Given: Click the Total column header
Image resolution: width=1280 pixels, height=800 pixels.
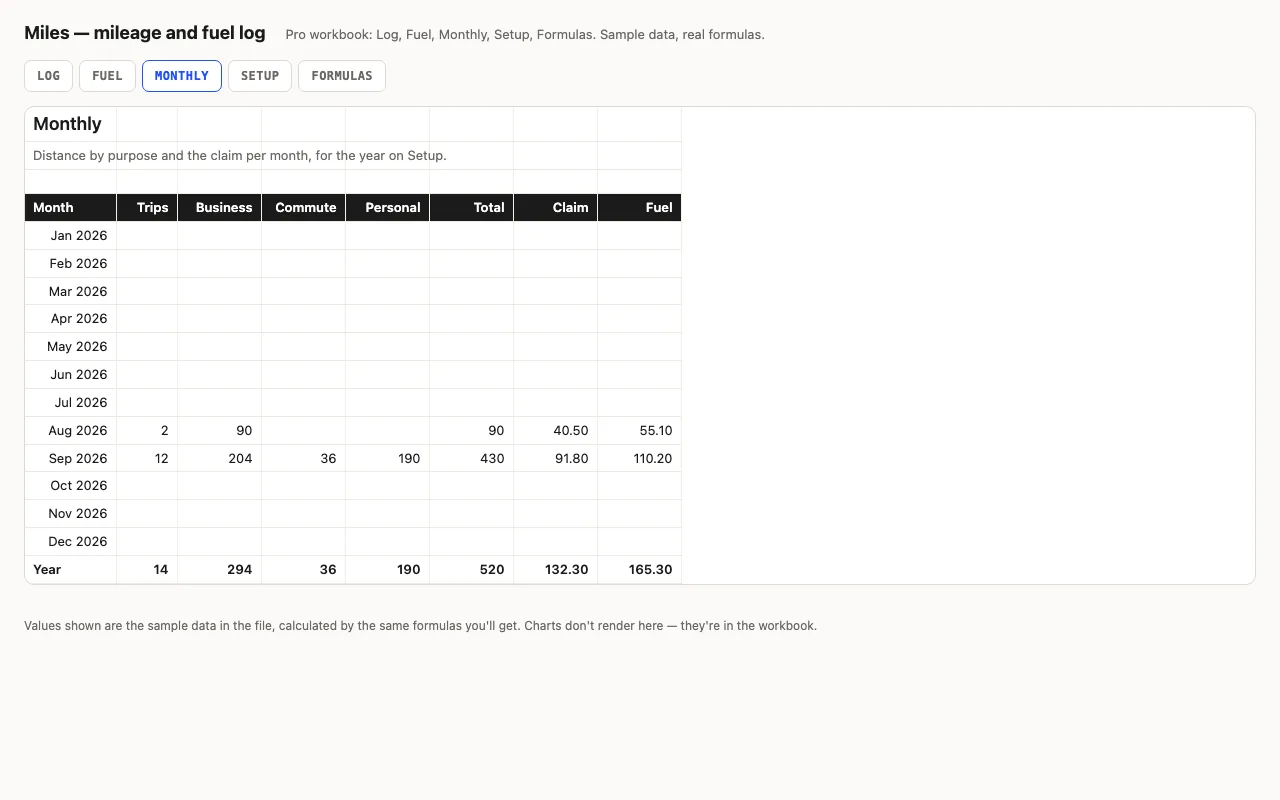Looking at the screenshot, I should pyautogui.click(x=472, y=208).
